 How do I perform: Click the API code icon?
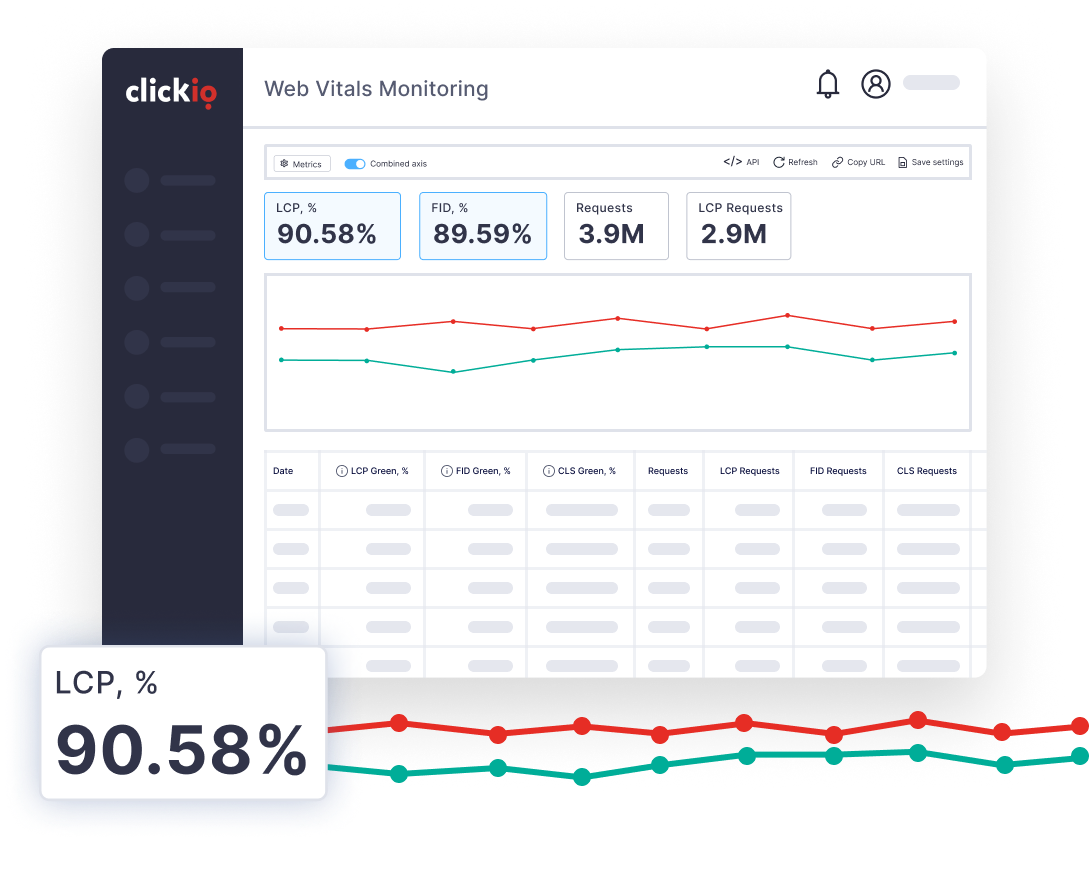click(x=732, y=162)
